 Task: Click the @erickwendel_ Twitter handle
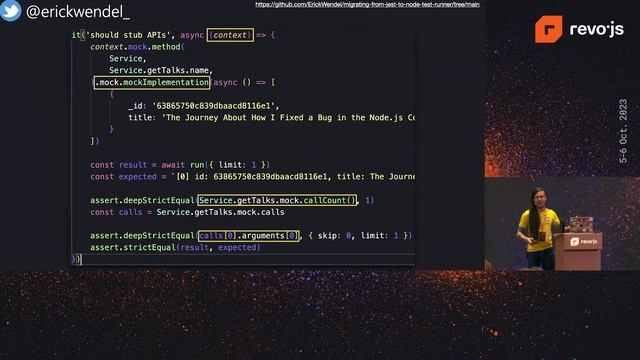point(78,12)
